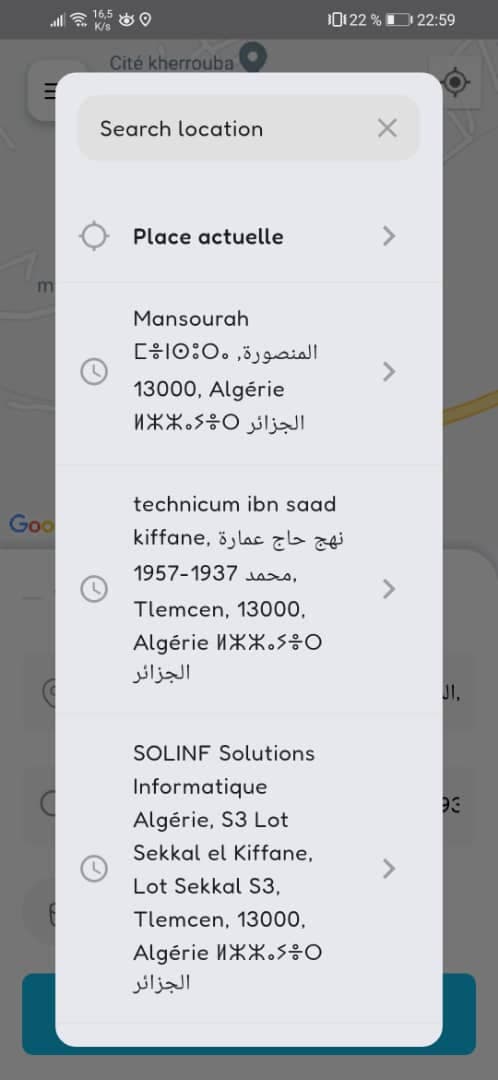Select SOLINF Solutions Informatique Algérie location
Image resolution: width=498 pixels, height=1080 pixels.
(249, 869)
